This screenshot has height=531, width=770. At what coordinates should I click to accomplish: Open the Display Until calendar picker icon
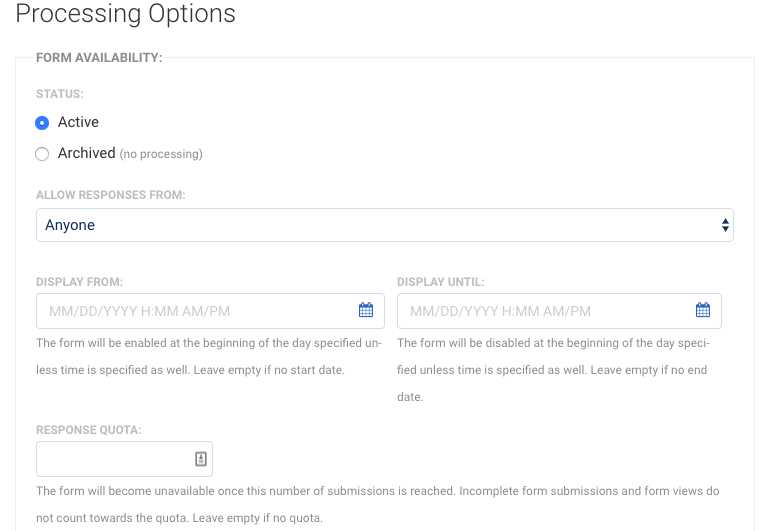click(x=703, y=310)
